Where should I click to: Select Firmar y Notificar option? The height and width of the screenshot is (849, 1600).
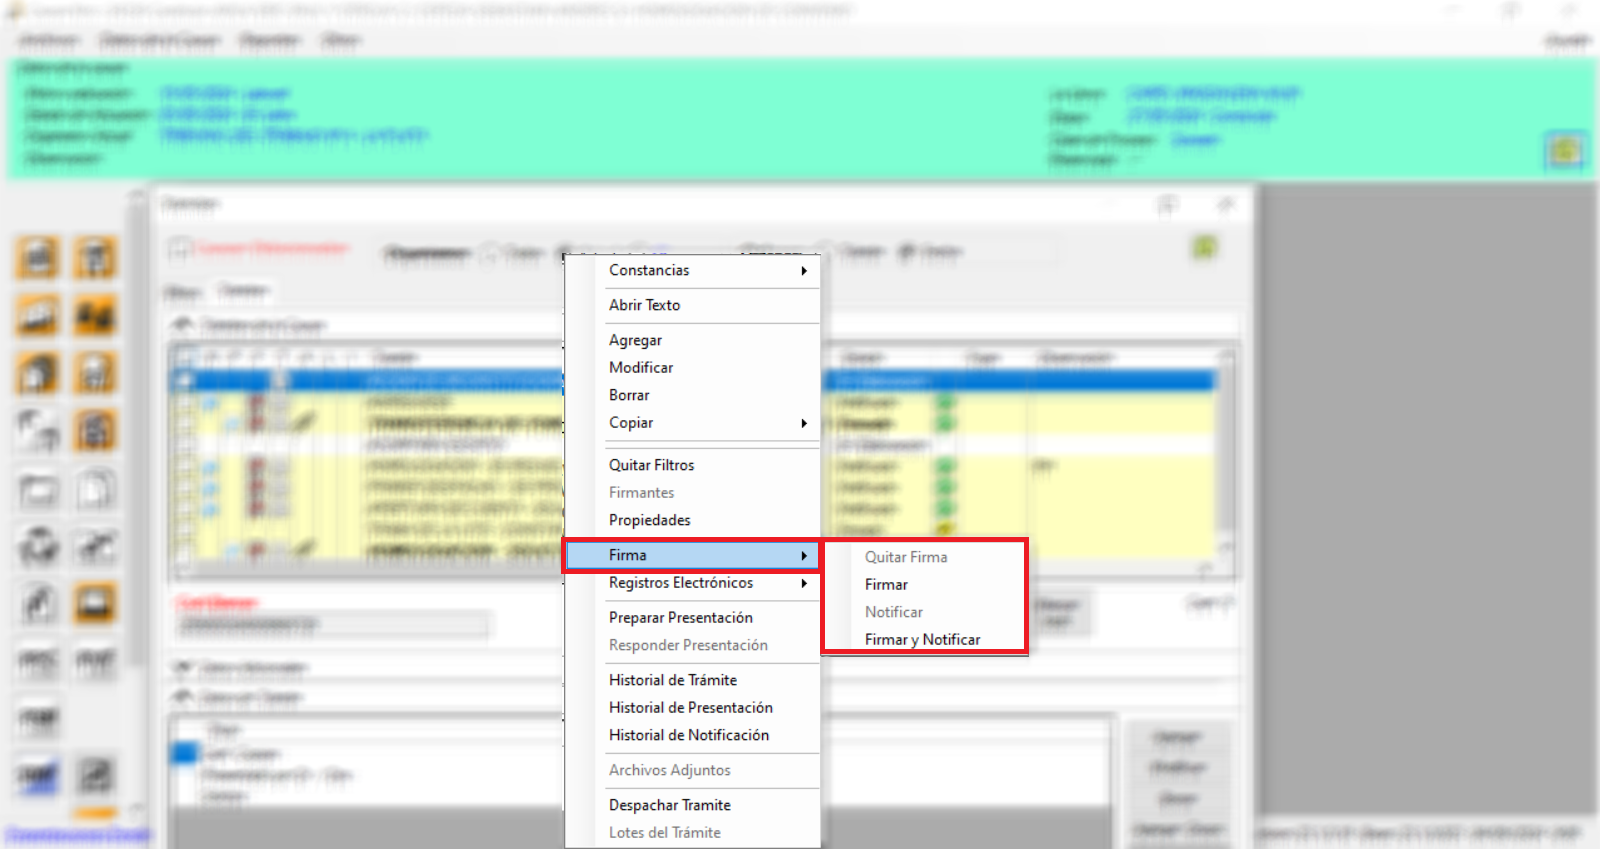pyautogui.click(x=922, y=639)
